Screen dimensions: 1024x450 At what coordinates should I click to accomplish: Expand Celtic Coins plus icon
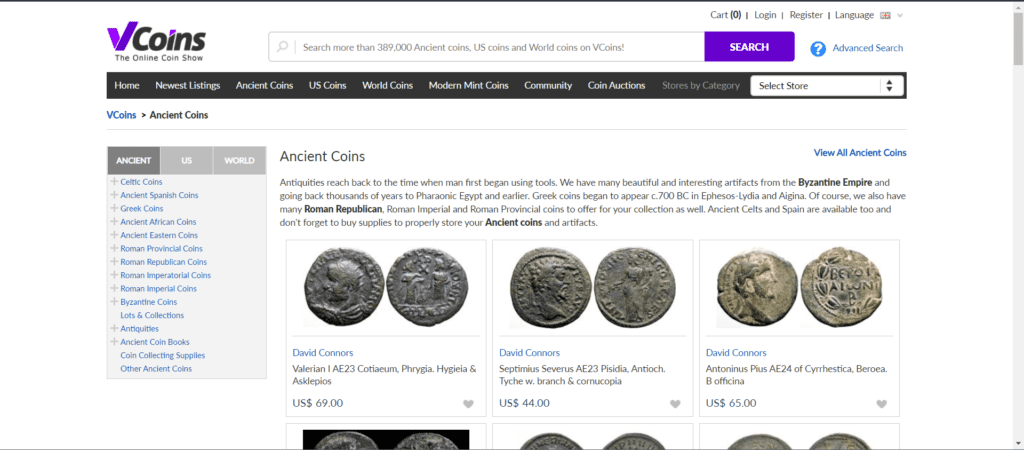click(x=115, y=182)
